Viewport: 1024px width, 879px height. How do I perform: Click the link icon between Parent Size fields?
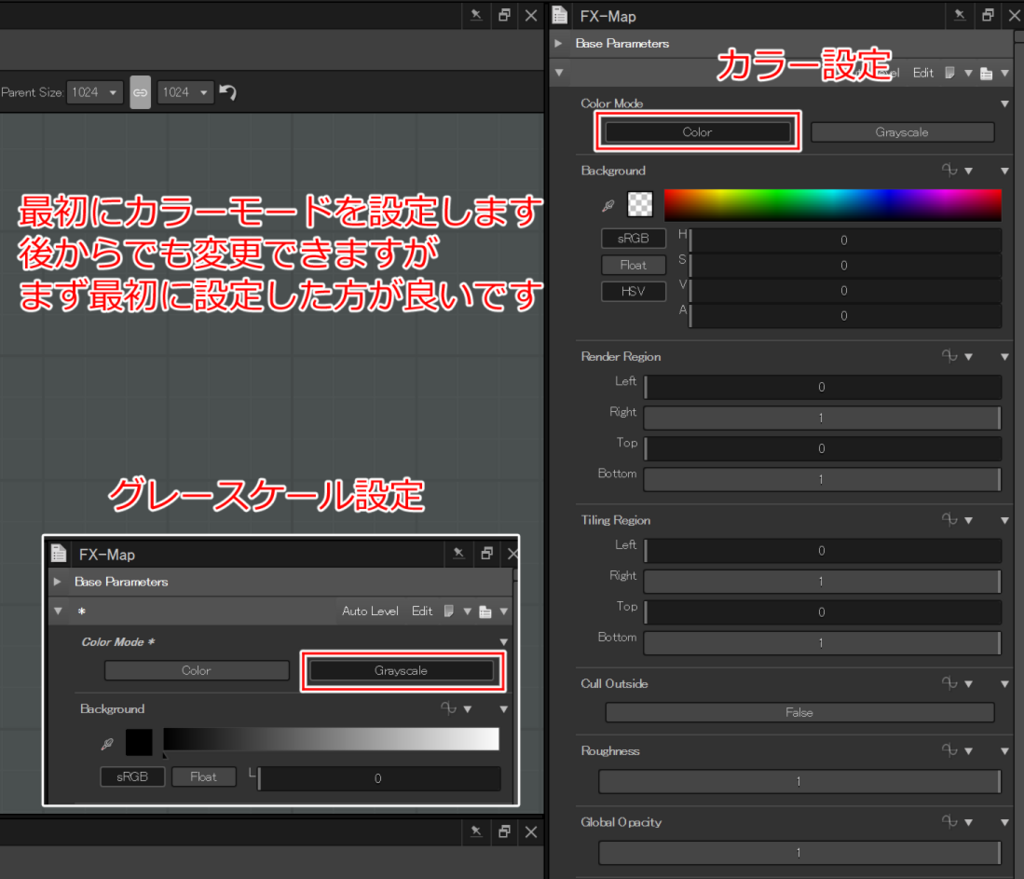point(140,92)
